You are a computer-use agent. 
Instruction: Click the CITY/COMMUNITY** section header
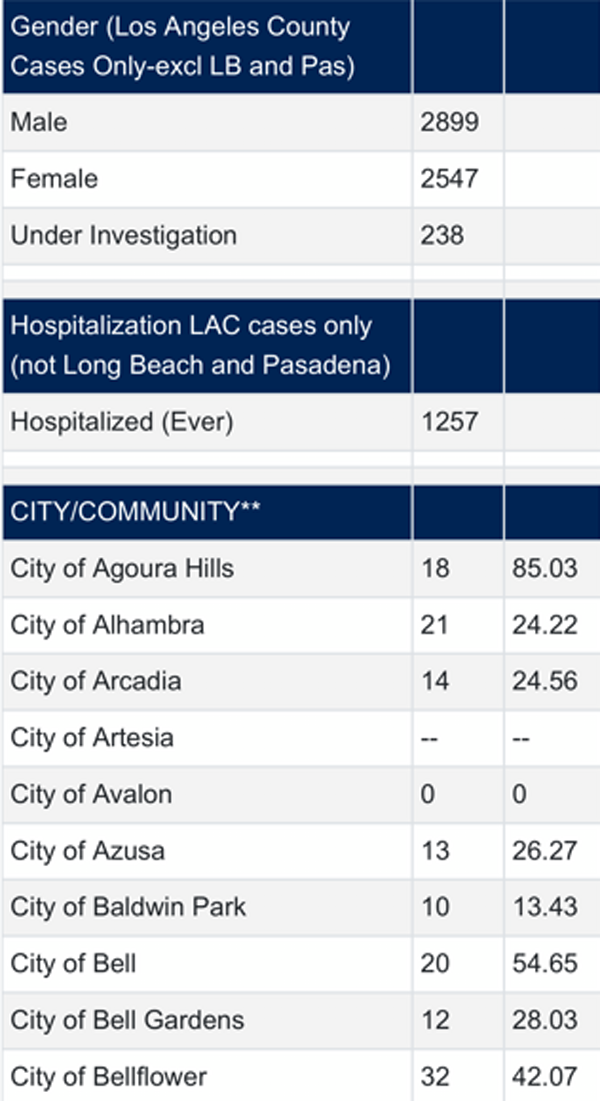pyautogui.click(x=136, y=512)
